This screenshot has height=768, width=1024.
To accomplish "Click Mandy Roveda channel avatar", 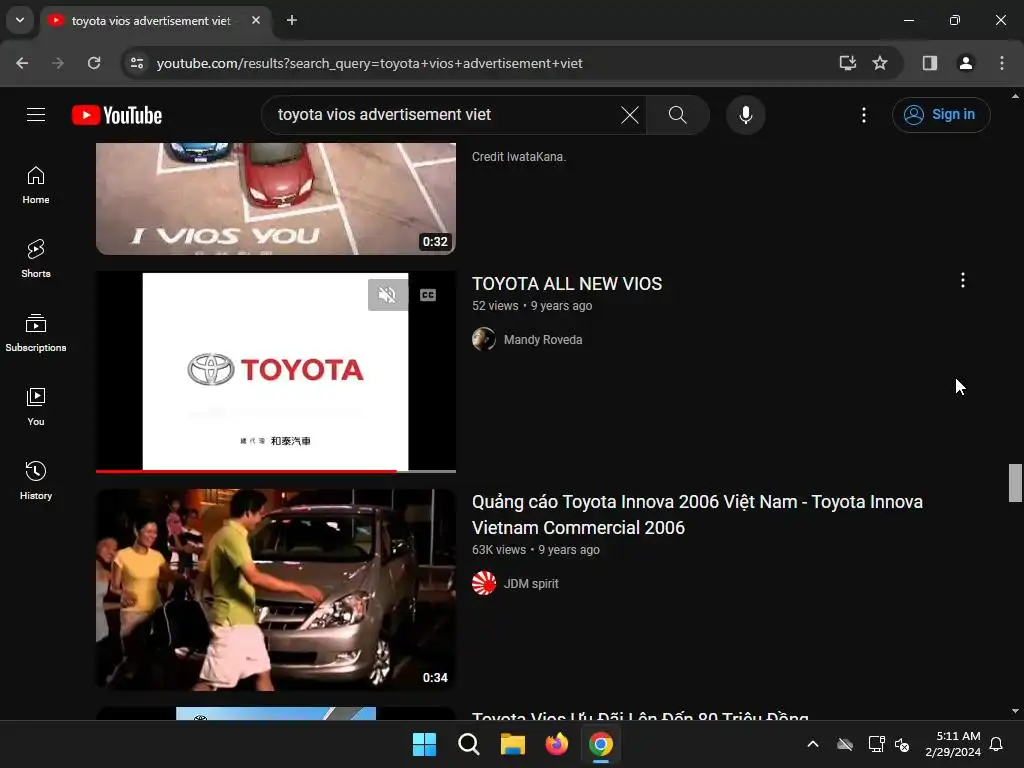I will [x=484, y=339].
